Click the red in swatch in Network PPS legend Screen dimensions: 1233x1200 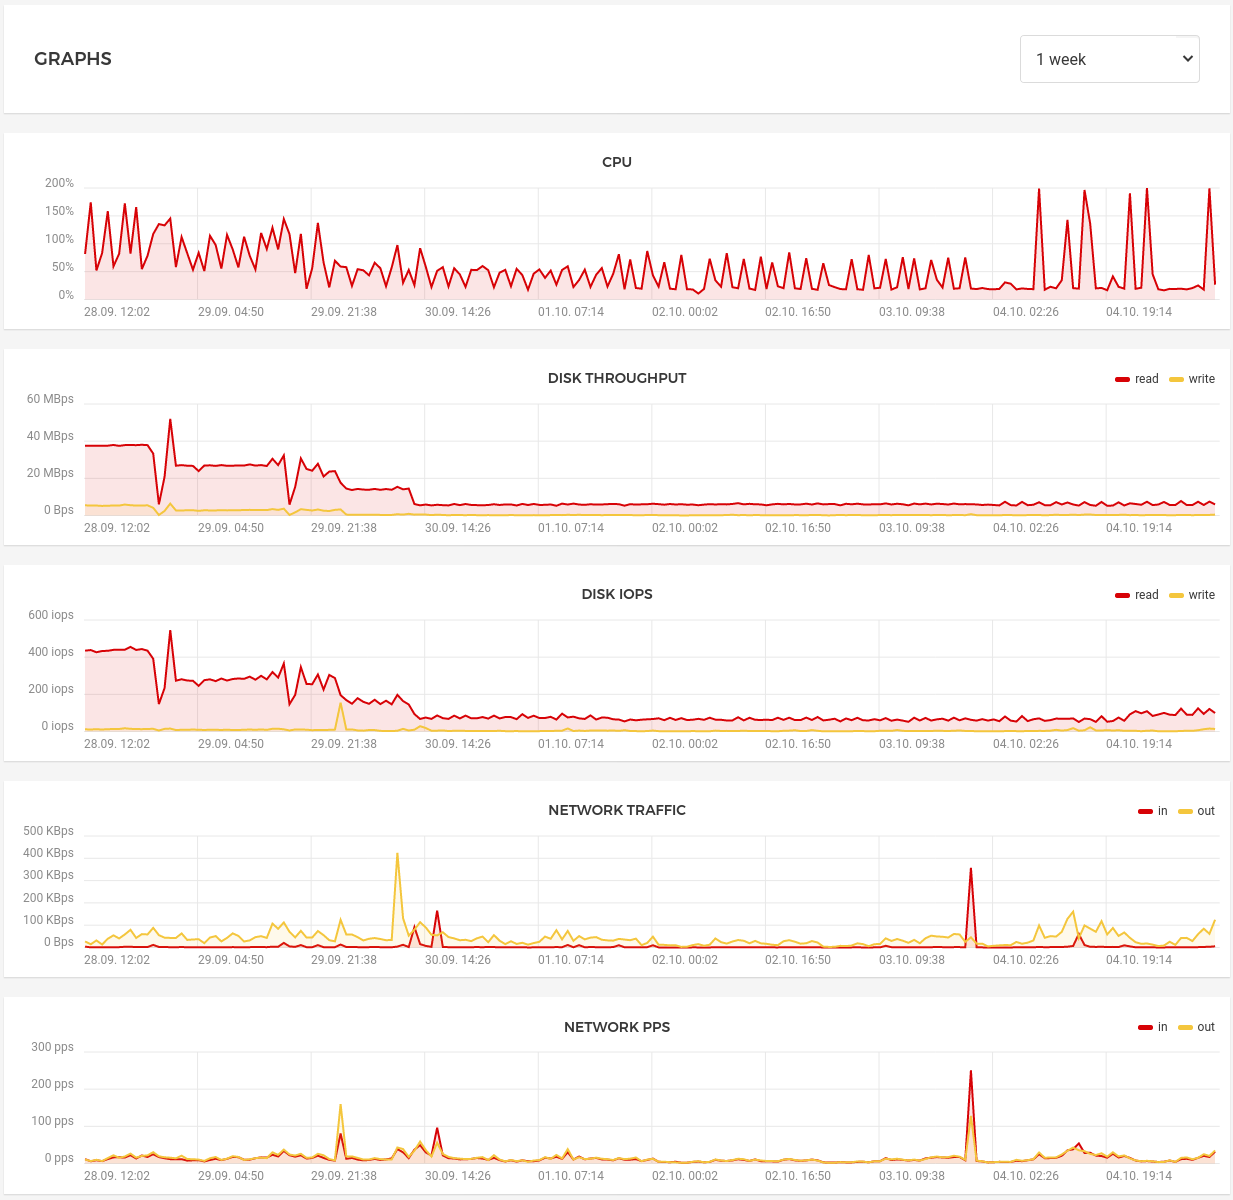click(1145, 1027)
